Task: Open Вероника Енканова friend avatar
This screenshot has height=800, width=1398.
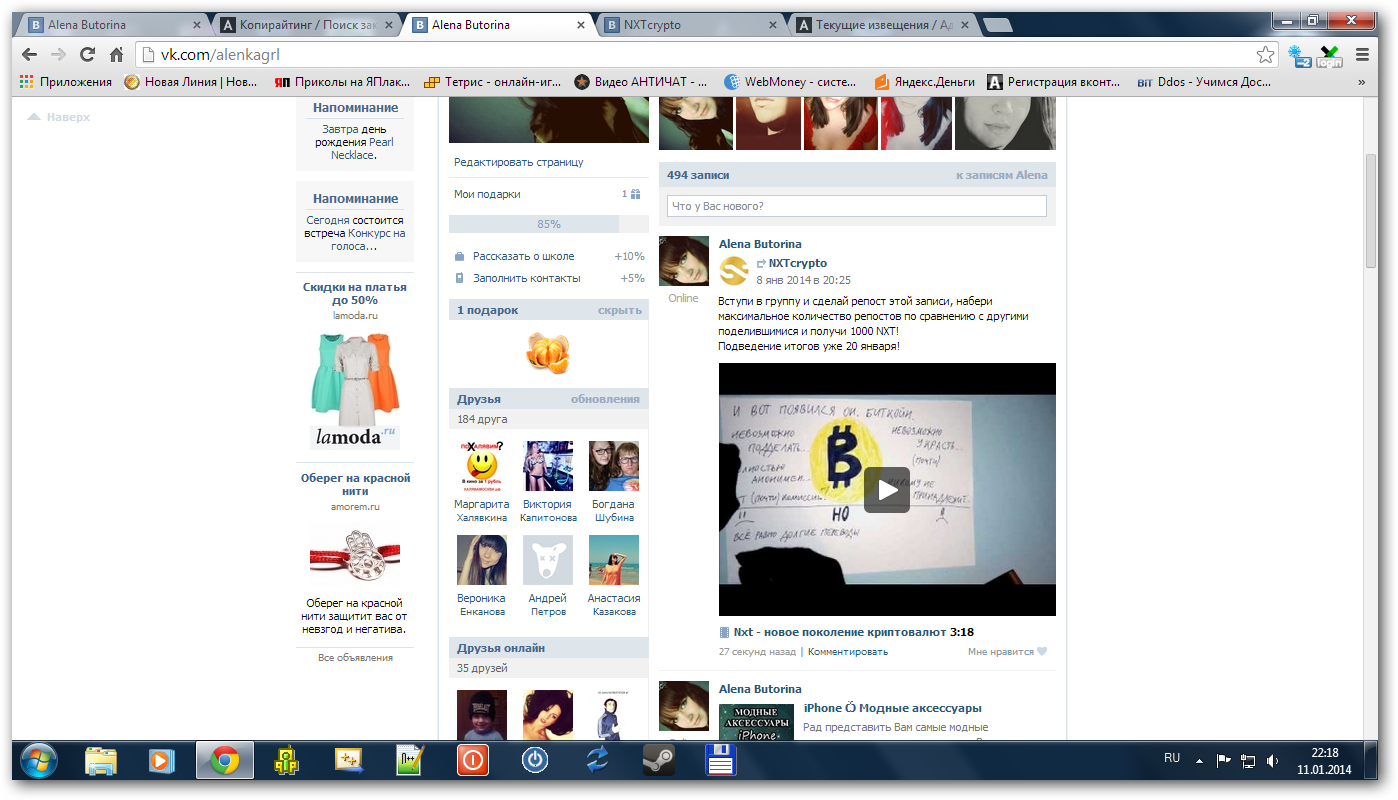Action: 482,560
